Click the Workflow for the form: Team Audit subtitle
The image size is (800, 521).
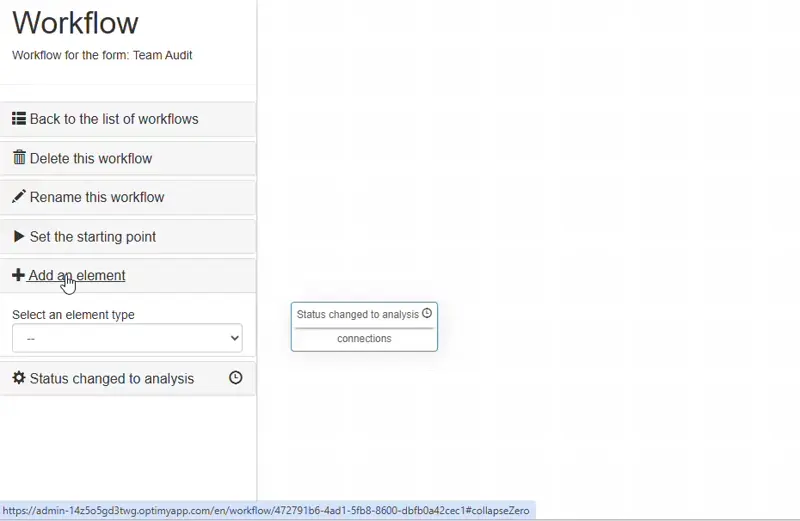[x=102, y=55]
